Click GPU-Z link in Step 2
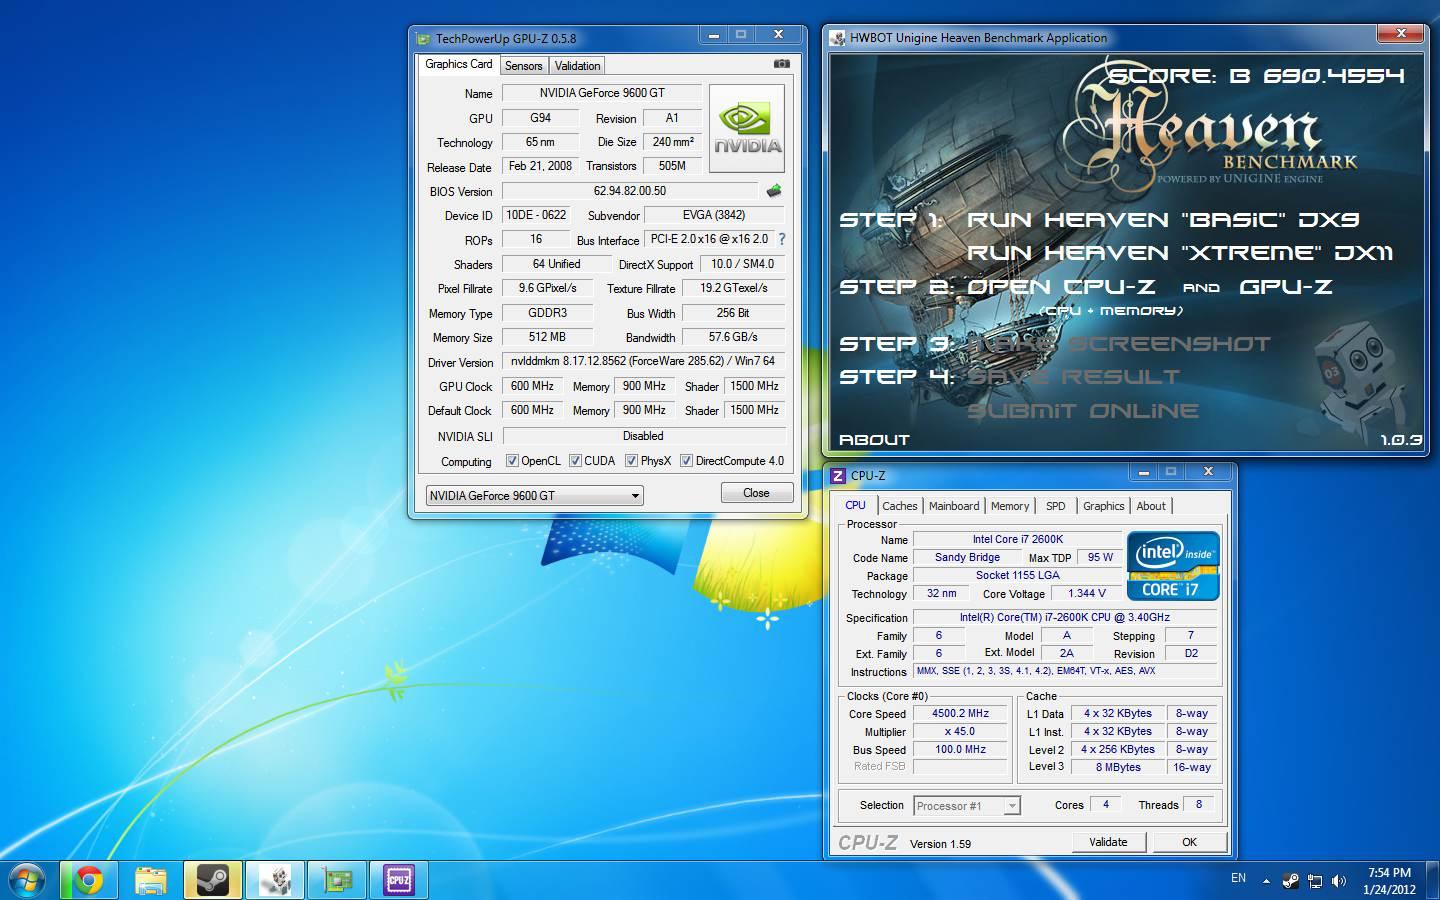 tap(1286, 287)
